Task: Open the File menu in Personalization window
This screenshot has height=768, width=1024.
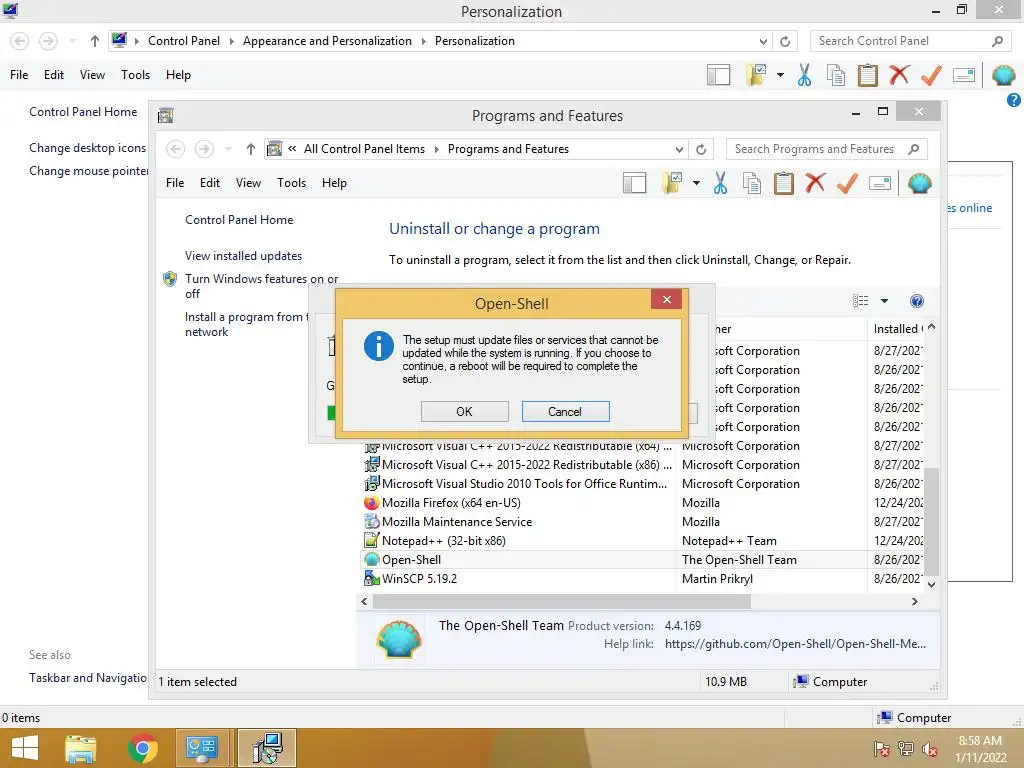Action: click(x=19, y=74)
